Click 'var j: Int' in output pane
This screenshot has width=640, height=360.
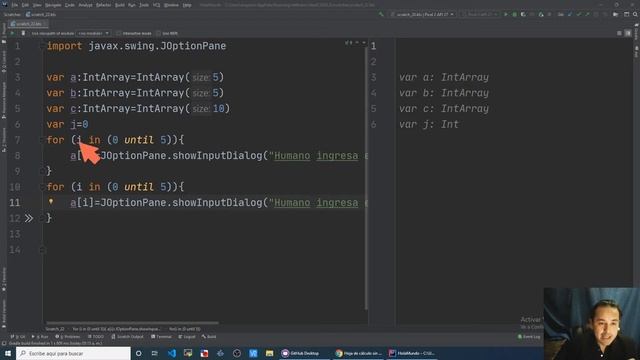point(429,124)
